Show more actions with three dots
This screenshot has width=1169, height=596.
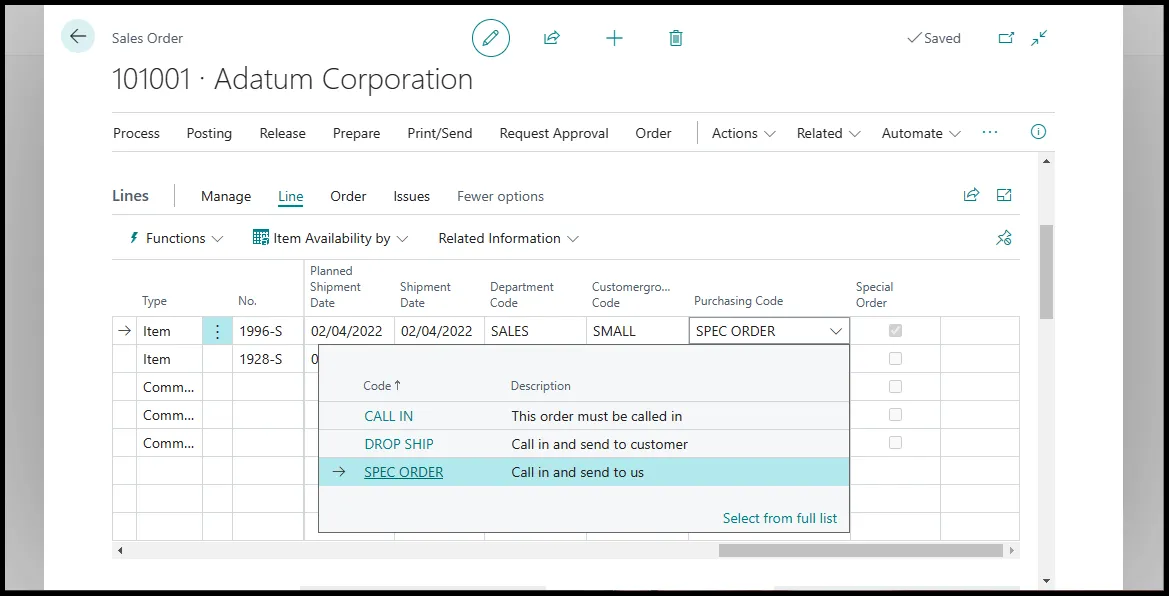(989, 132)
